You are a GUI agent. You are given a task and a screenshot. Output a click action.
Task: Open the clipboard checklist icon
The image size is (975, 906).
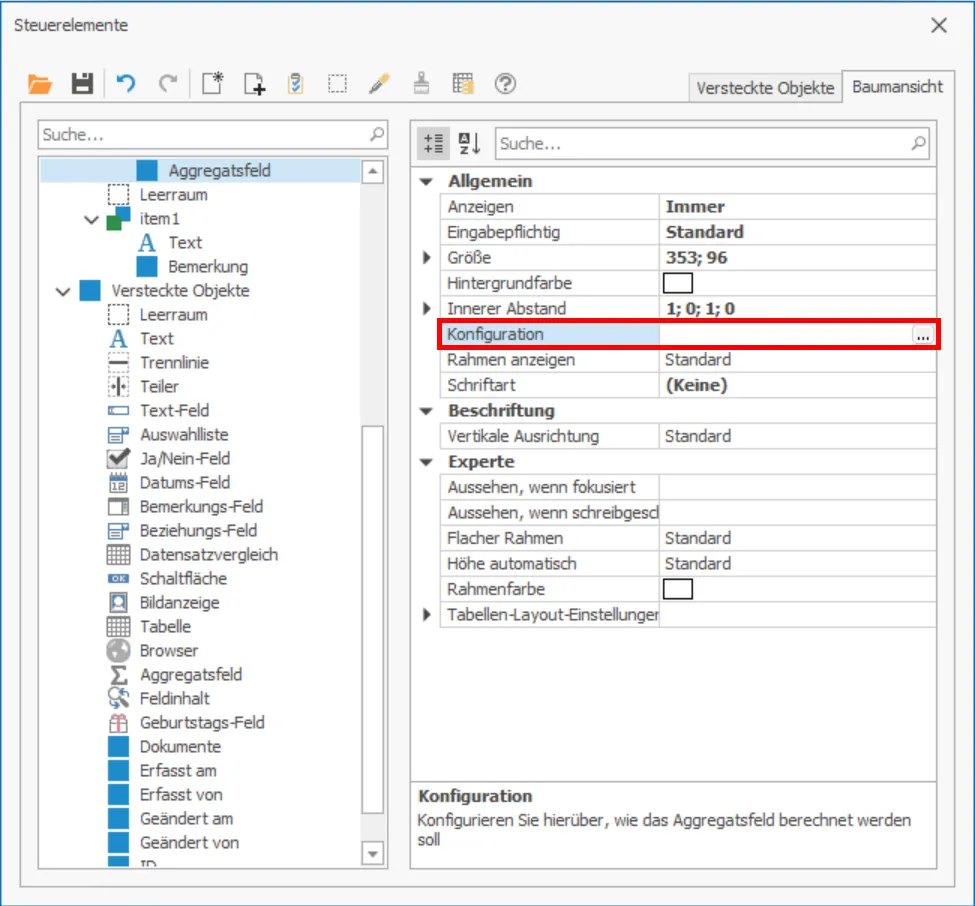click(x=296, y=83)
